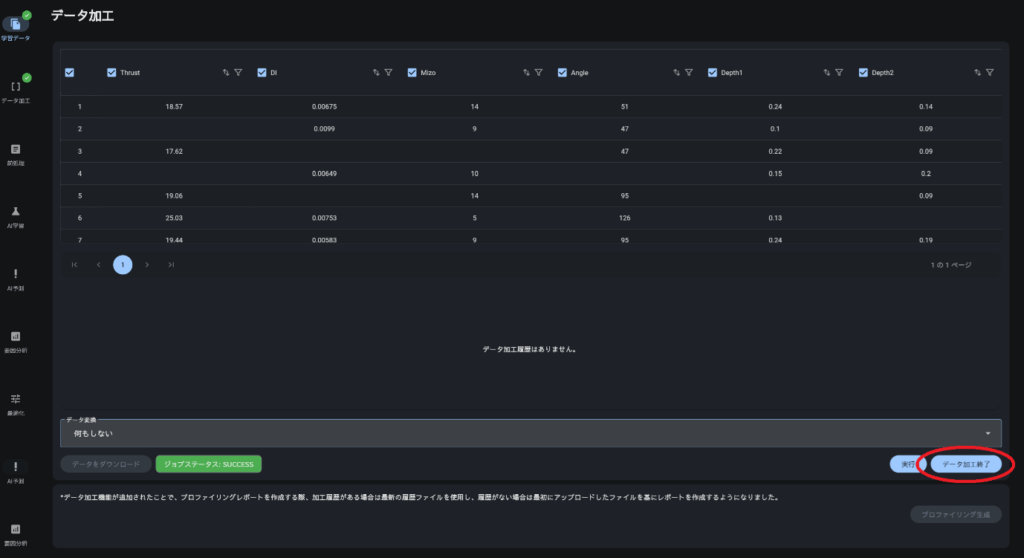
Task: Click the 実行 button
Action: 906,464
